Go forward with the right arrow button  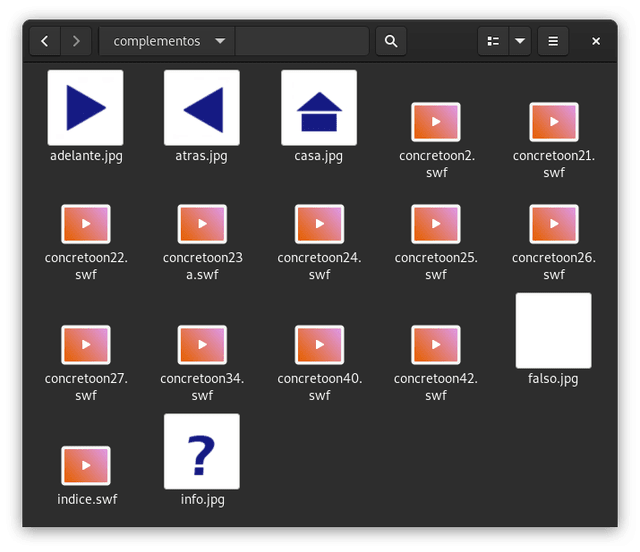pyautogui.click(x=76, y=41)
